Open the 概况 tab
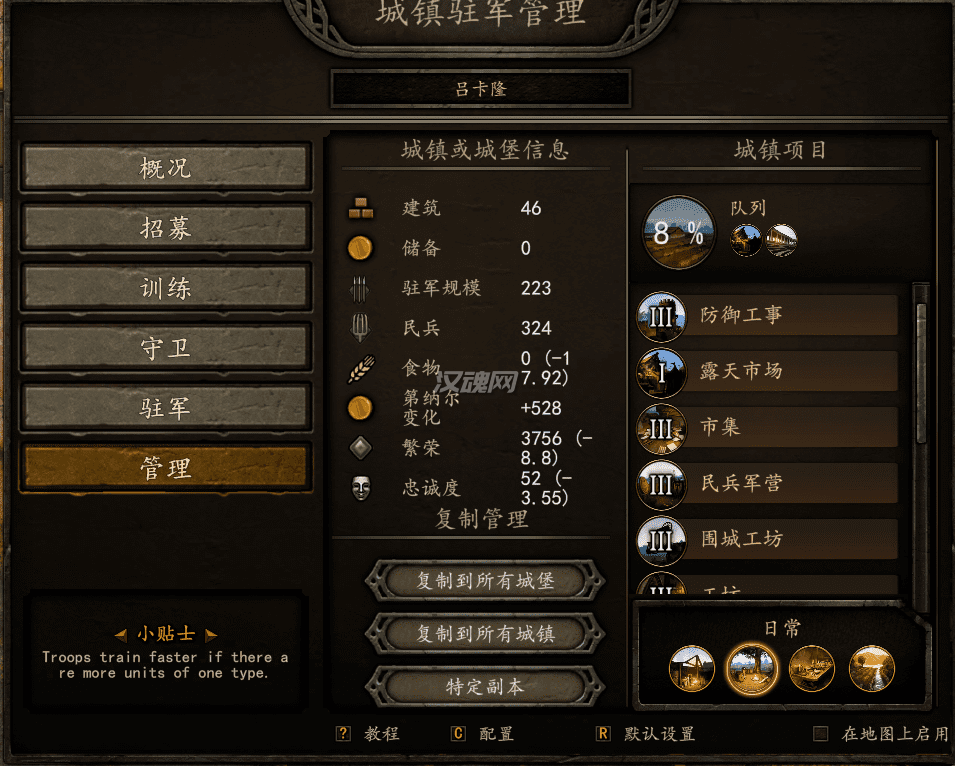Viewport: 955px width, 766px height. pyautogui.click(x=166, y=167)
